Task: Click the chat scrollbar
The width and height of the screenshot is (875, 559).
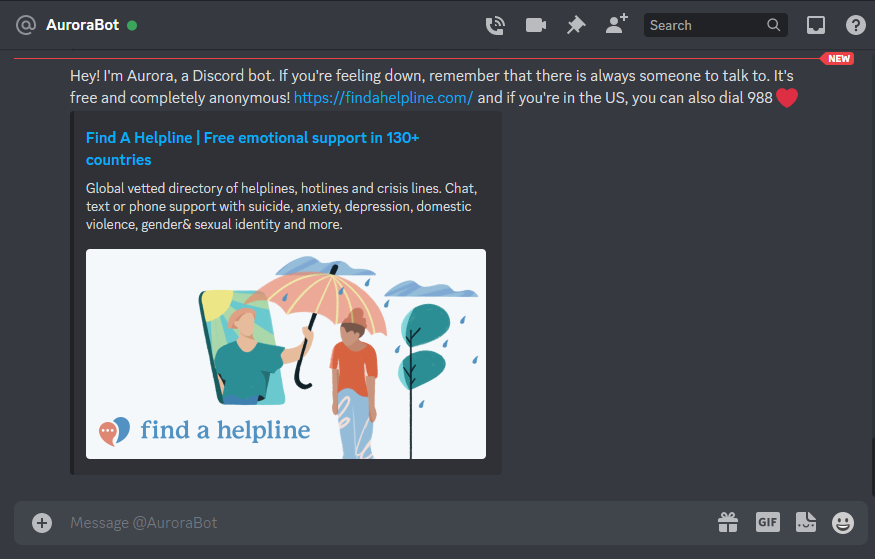Action: [873, 467]
